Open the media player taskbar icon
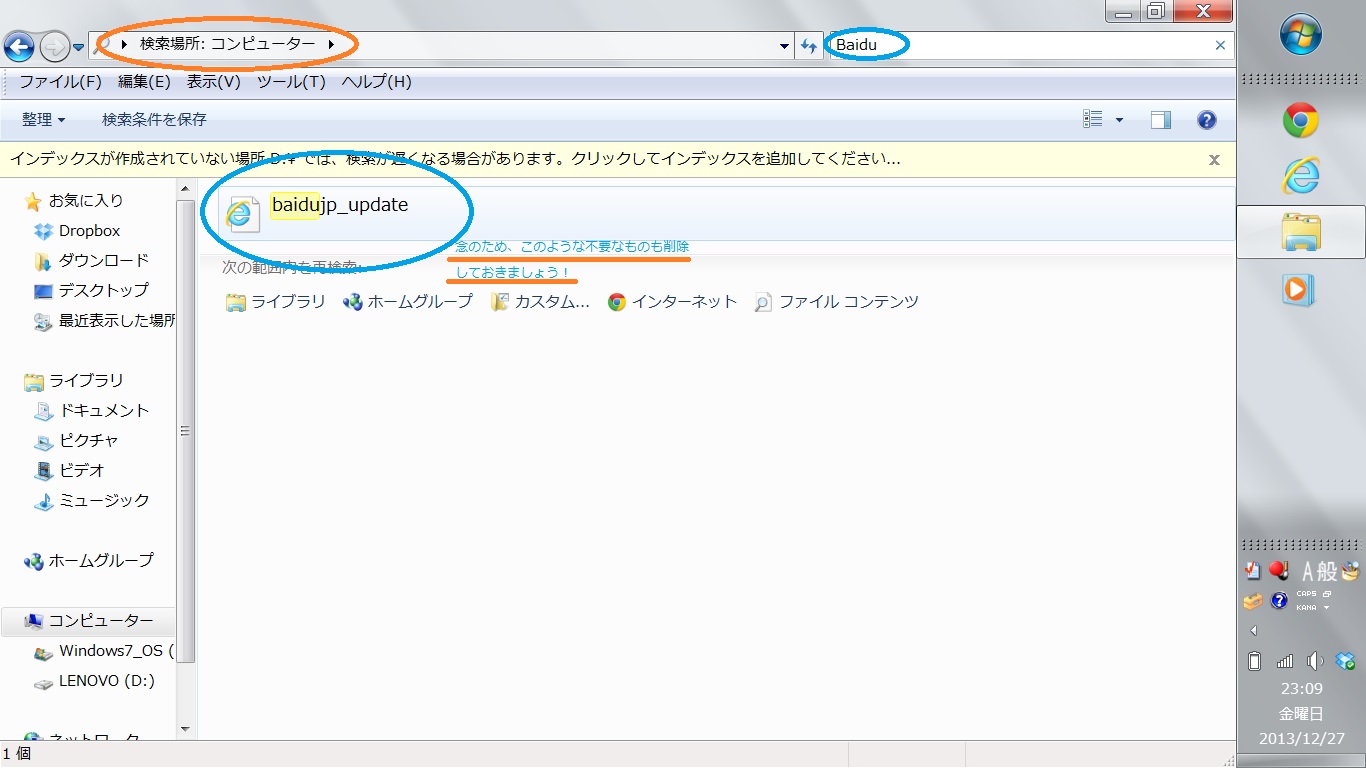 pyautogui.click(x=1299, y=290)
